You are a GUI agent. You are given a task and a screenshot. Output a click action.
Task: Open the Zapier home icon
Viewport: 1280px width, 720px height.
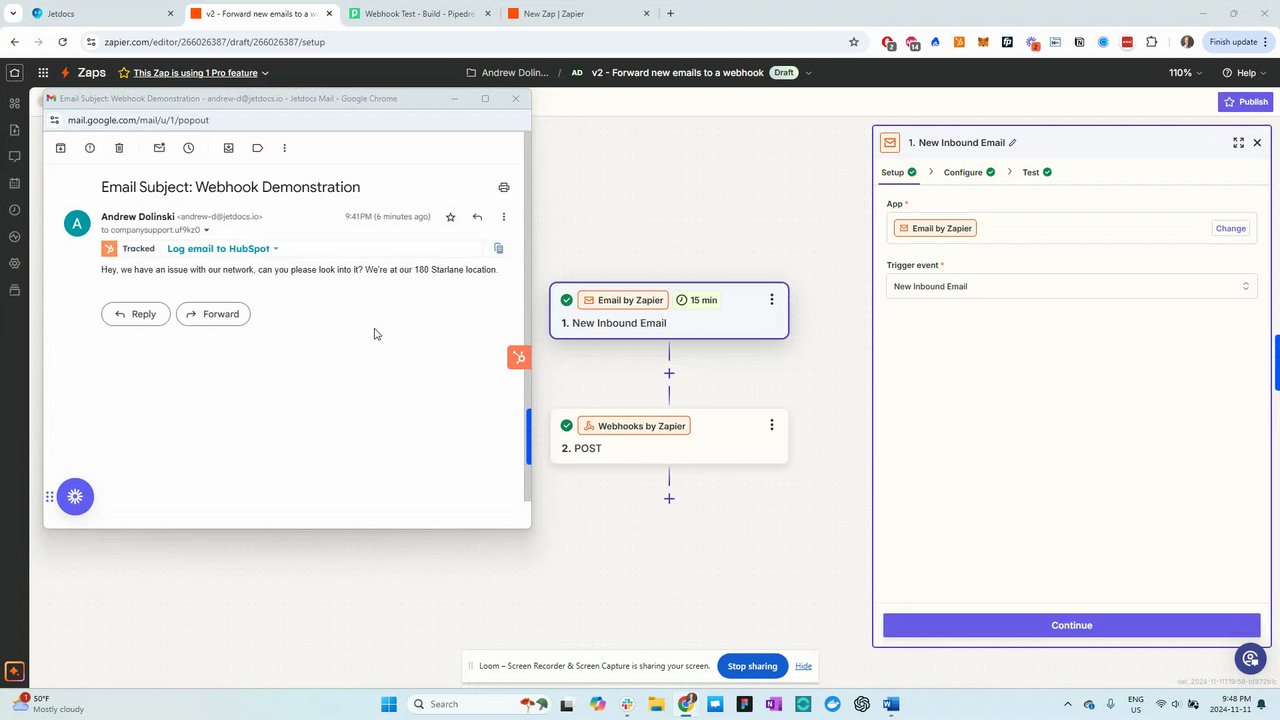coord(14,73)
